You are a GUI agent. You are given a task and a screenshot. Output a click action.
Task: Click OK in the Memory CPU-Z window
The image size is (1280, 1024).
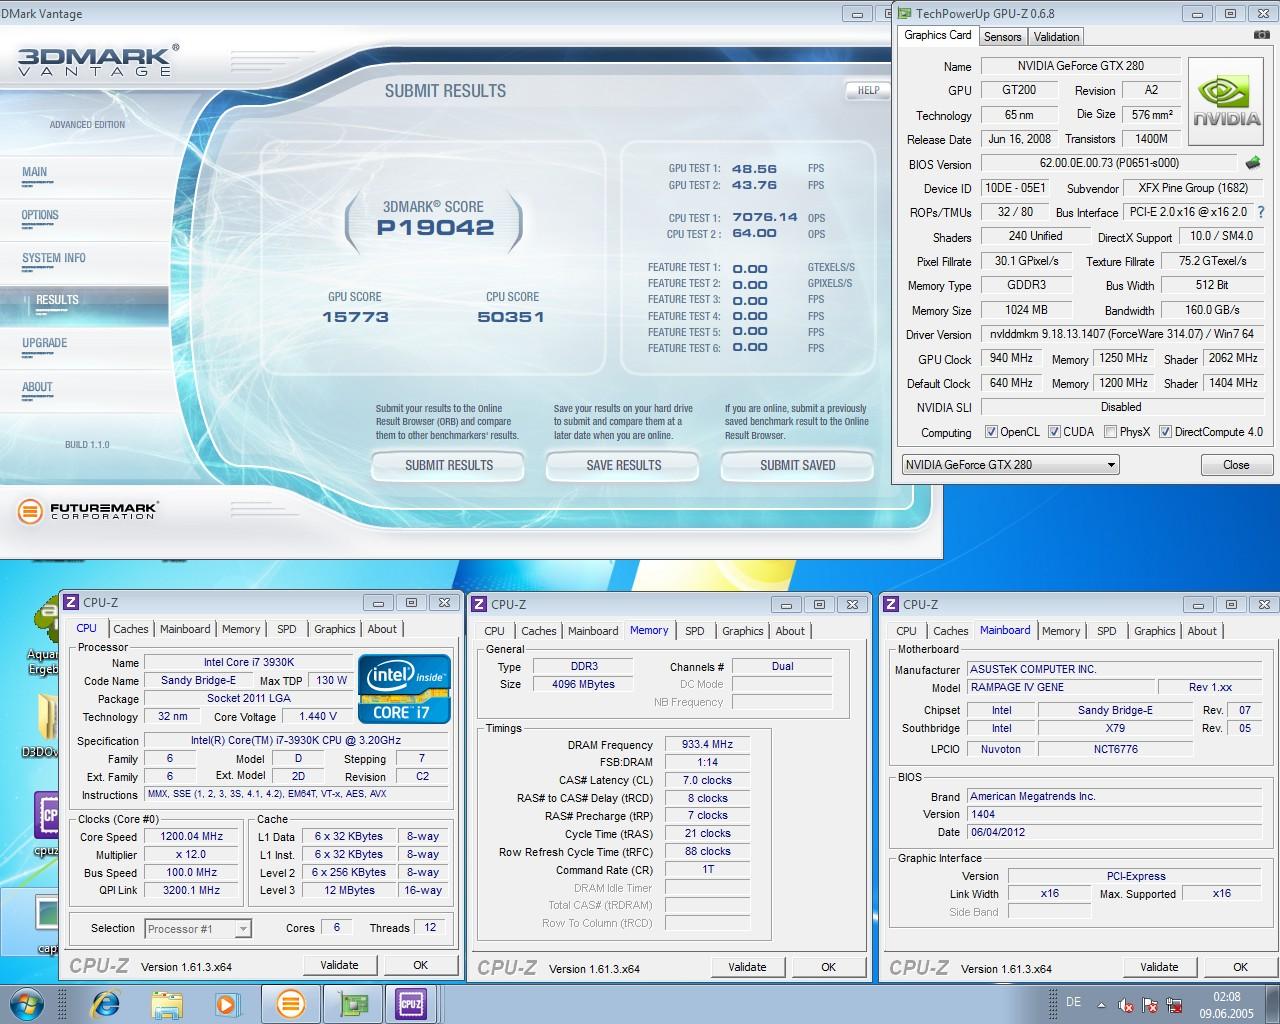[x=828, y=967]
